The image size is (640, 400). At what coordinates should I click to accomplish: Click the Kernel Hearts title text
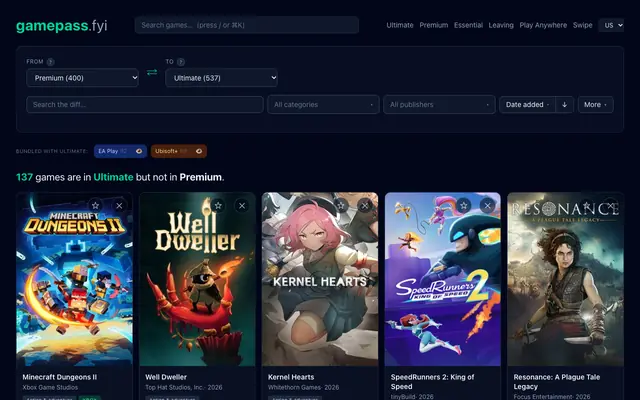coord(291,377)
